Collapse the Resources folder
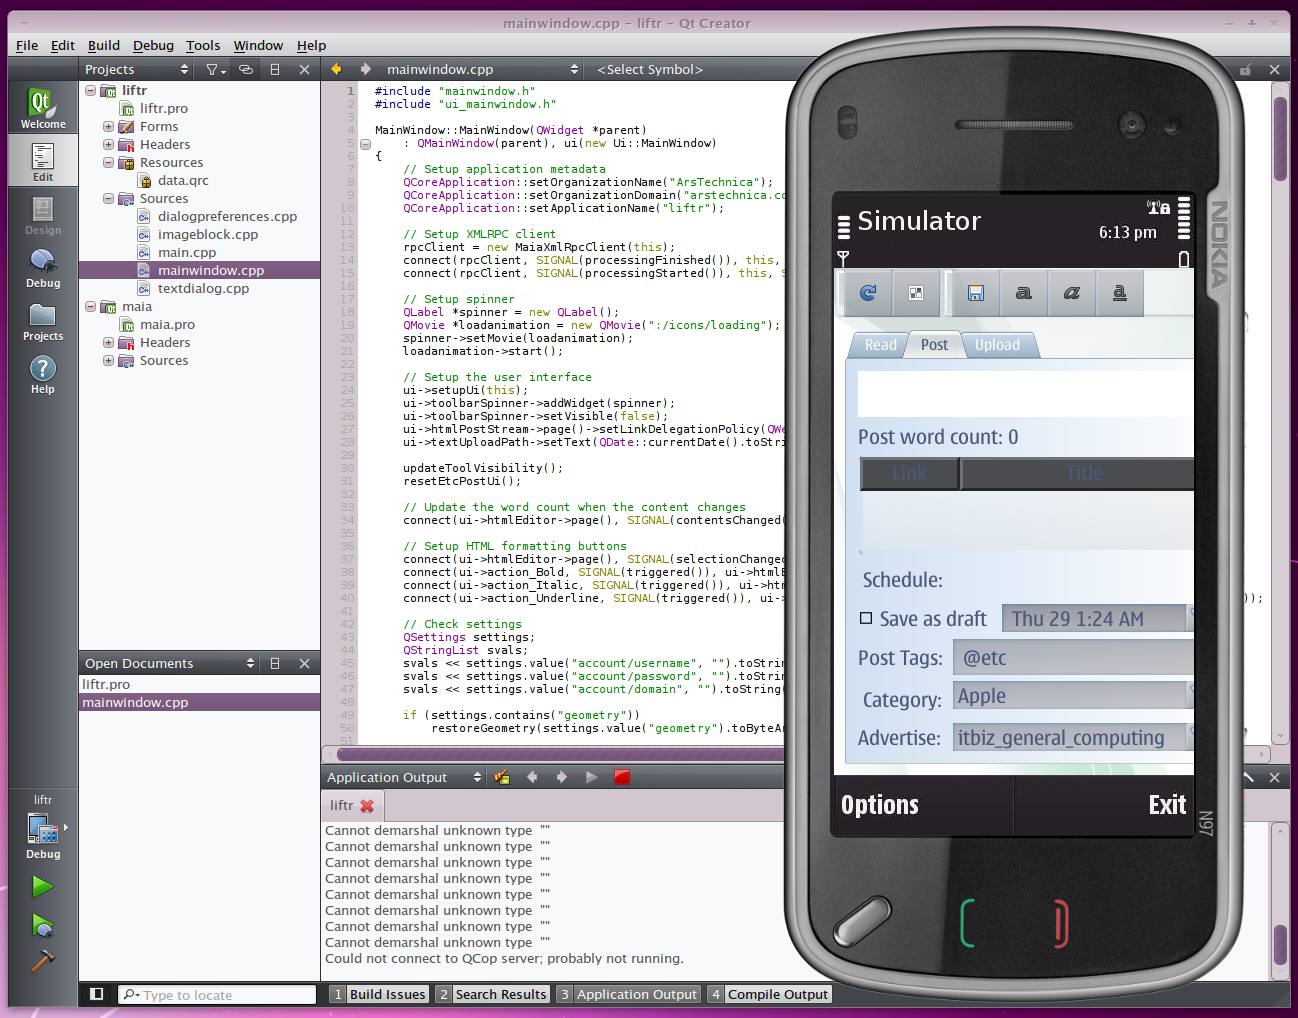The width and height of the screenshot is (1298, 1018). 108,162
